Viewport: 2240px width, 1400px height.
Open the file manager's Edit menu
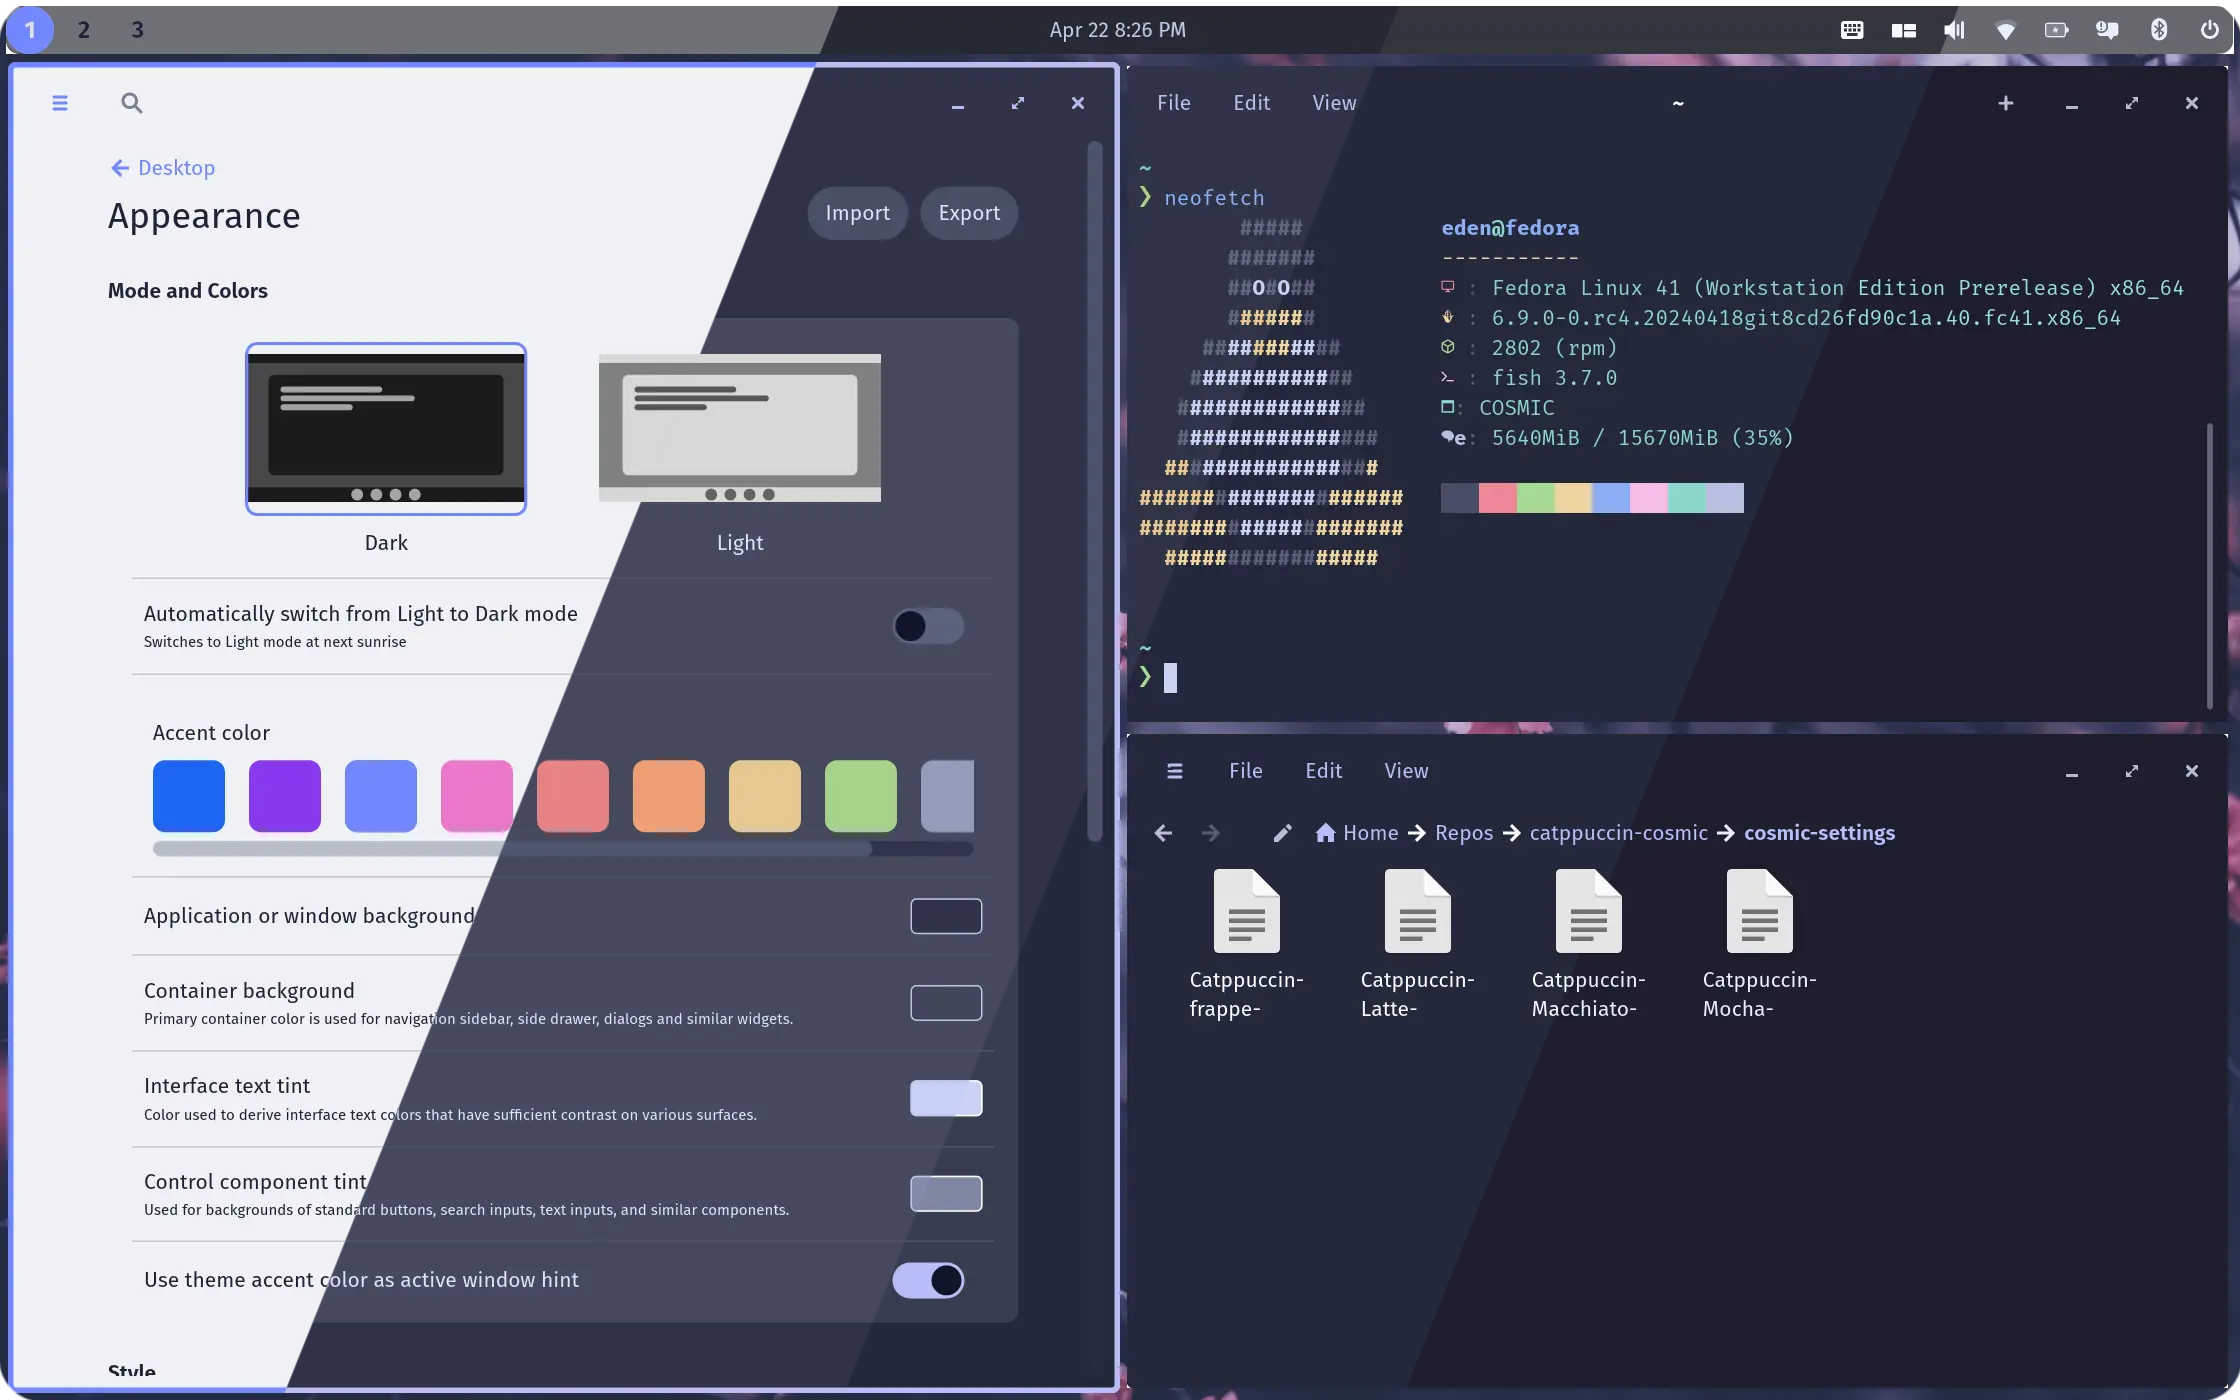[x=1323, y=771]
